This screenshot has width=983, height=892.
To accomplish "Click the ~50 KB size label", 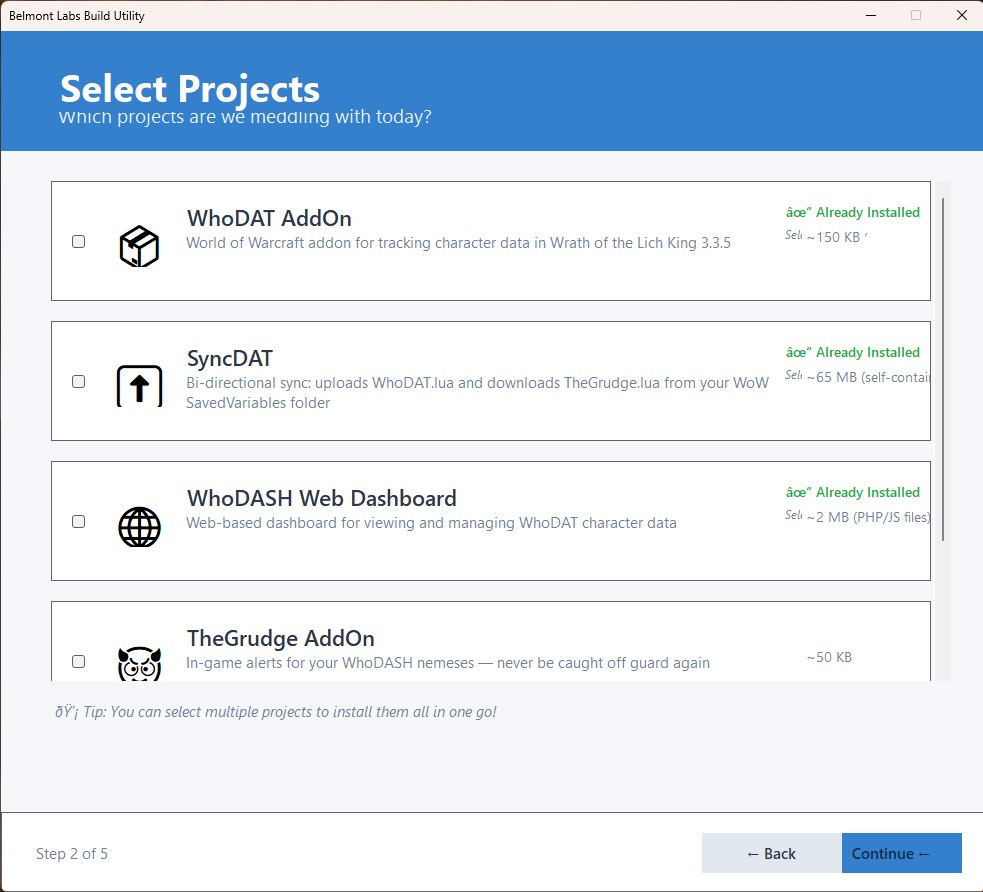I will click(x=829, y=657).
